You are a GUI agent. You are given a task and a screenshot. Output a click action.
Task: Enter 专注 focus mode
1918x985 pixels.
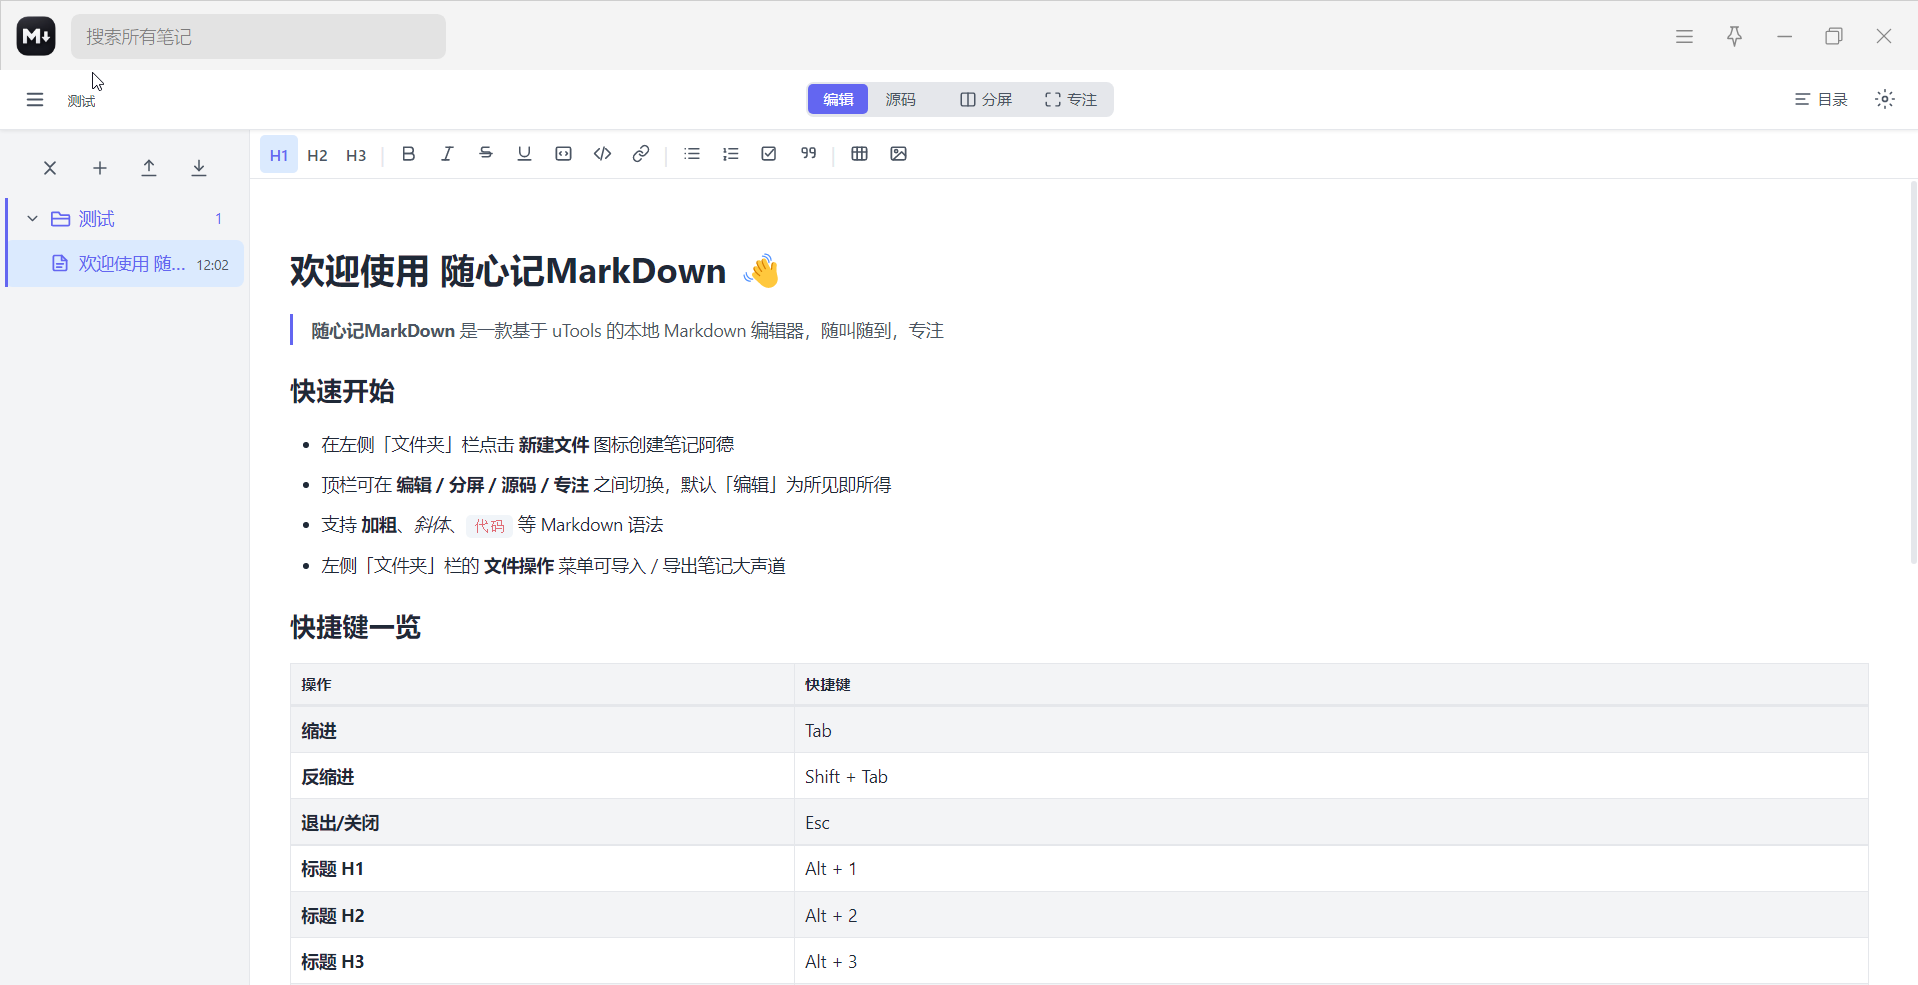pos(1071,99)
